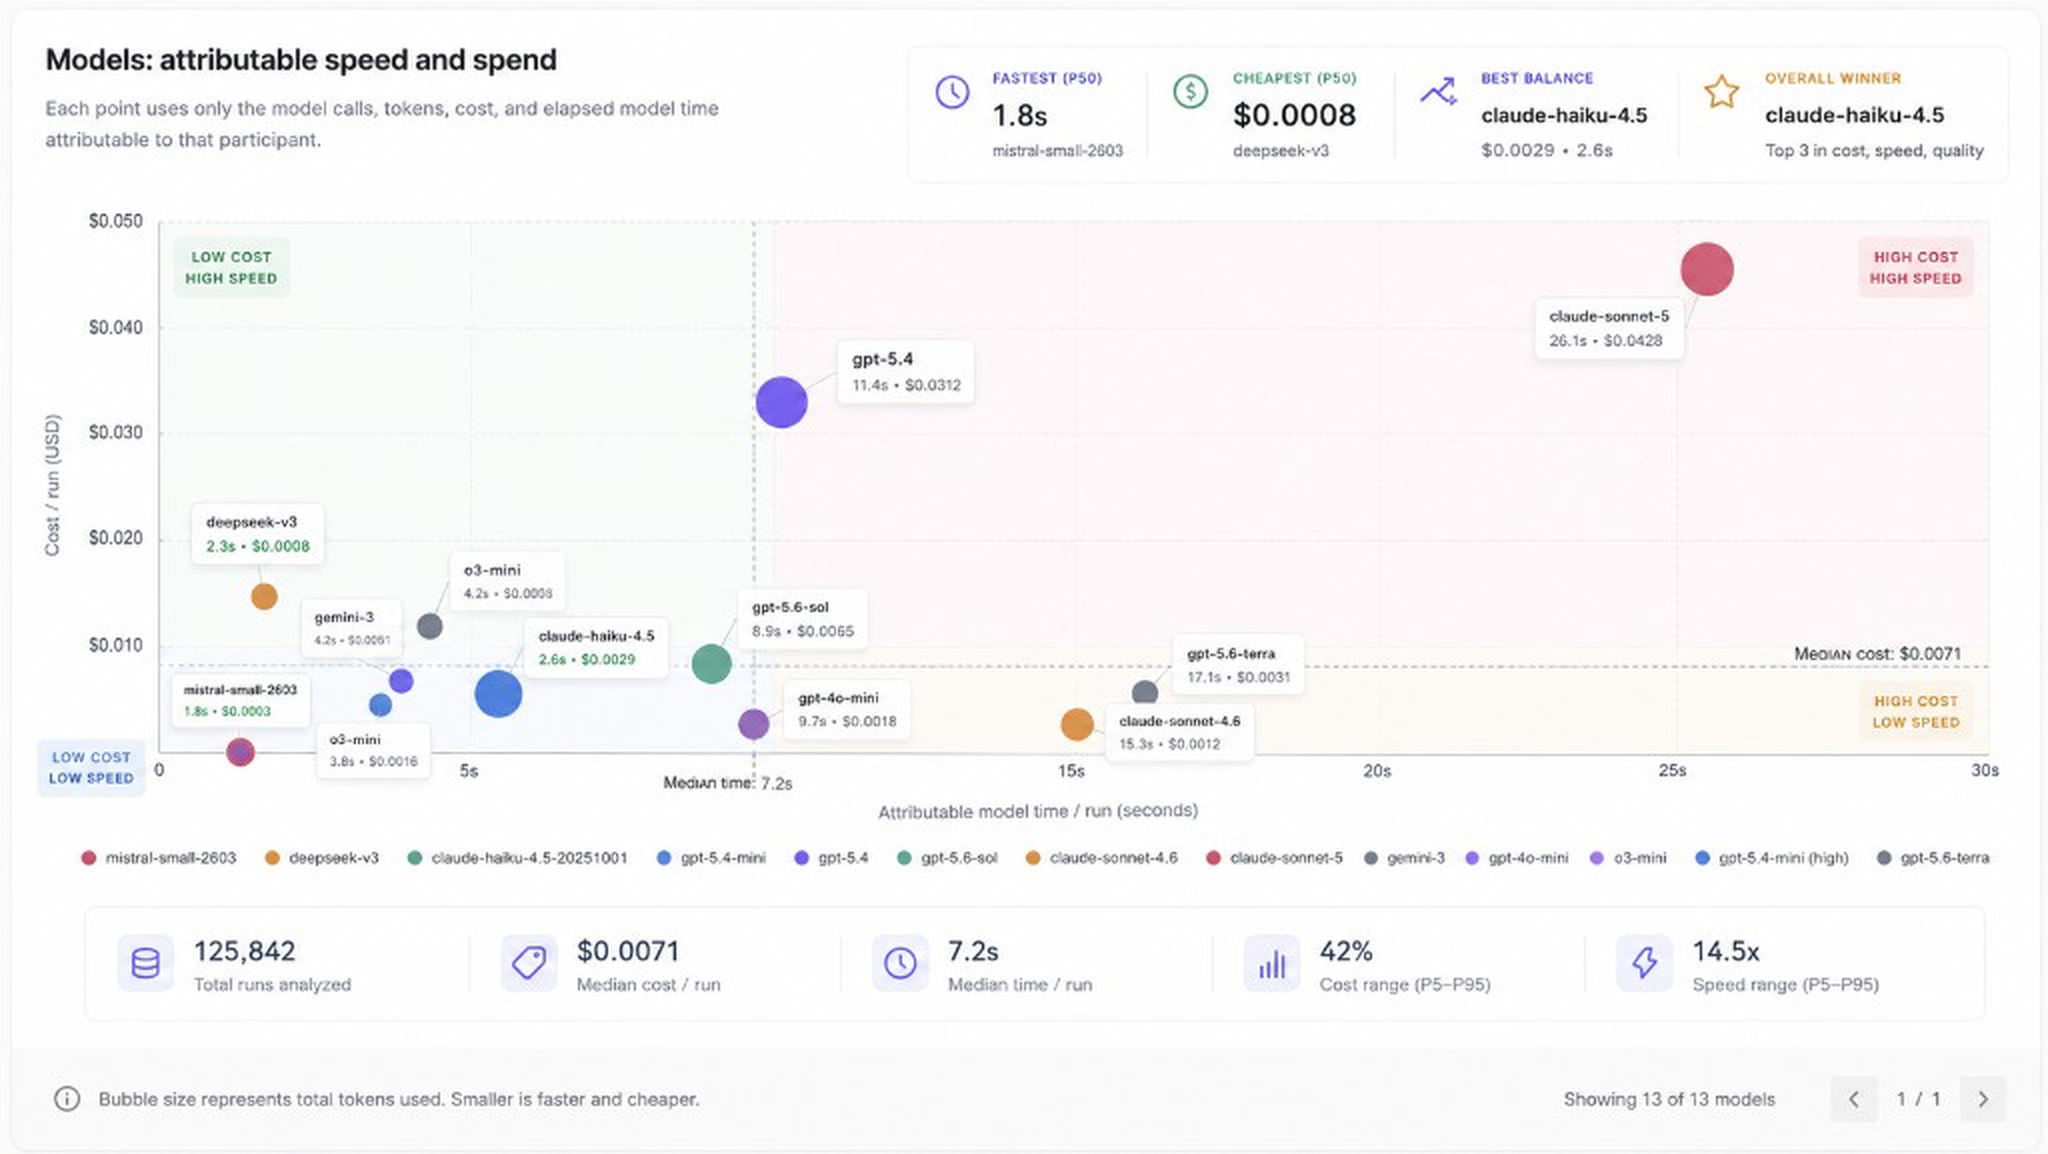The height and width of the screenshot is (1154, 2048).
Task: Click the price tag icon beside Median cost / run
Action: click(529, 963)
